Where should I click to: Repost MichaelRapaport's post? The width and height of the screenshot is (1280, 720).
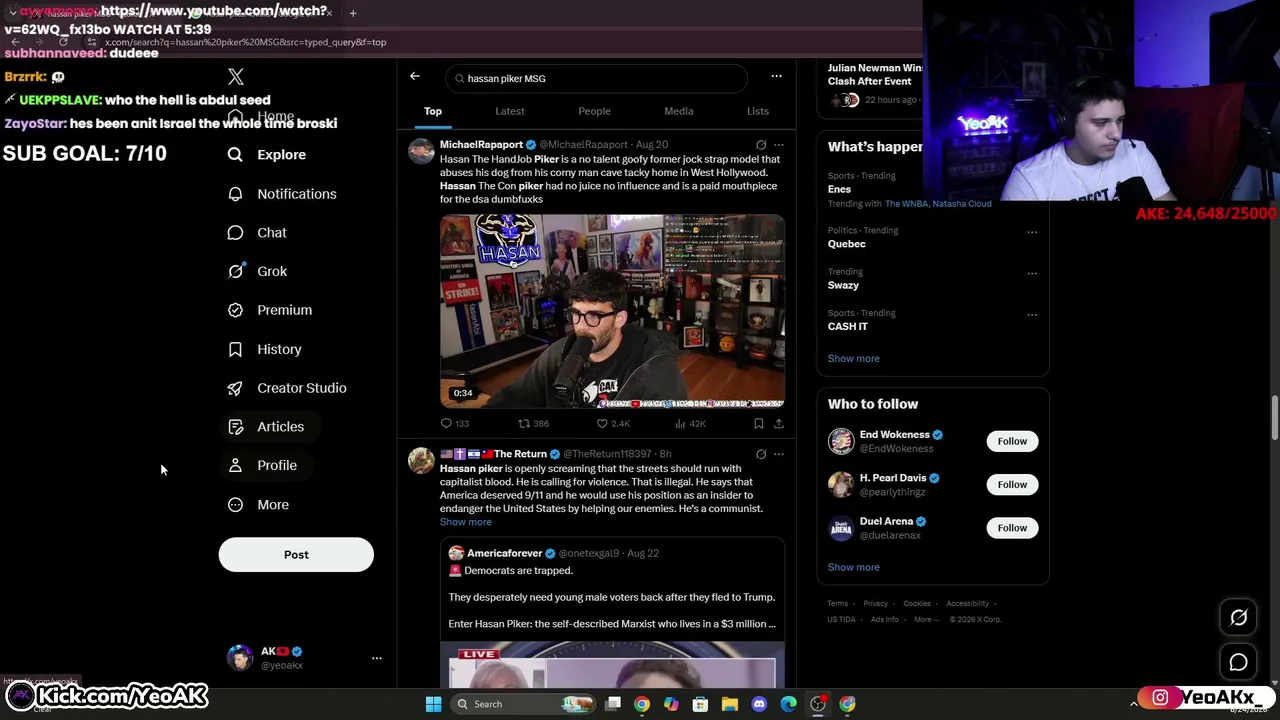coord(533,424)
